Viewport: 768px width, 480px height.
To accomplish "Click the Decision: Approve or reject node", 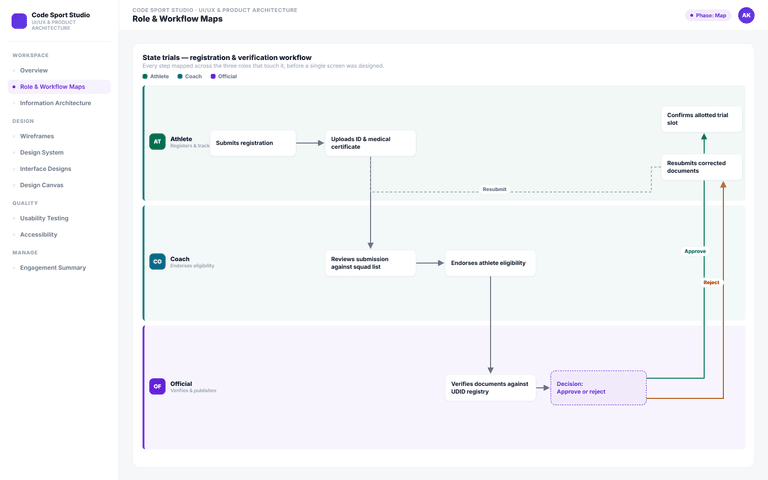I will [599, 388].
